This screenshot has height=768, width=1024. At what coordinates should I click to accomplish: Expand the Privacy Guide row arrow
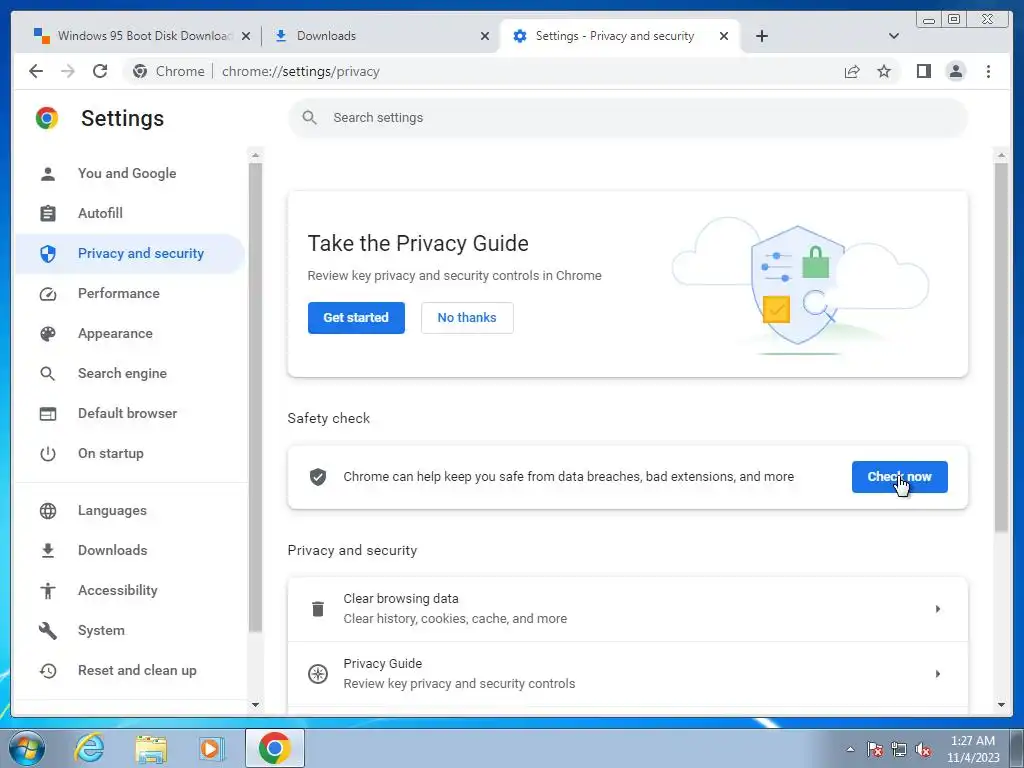938,674
